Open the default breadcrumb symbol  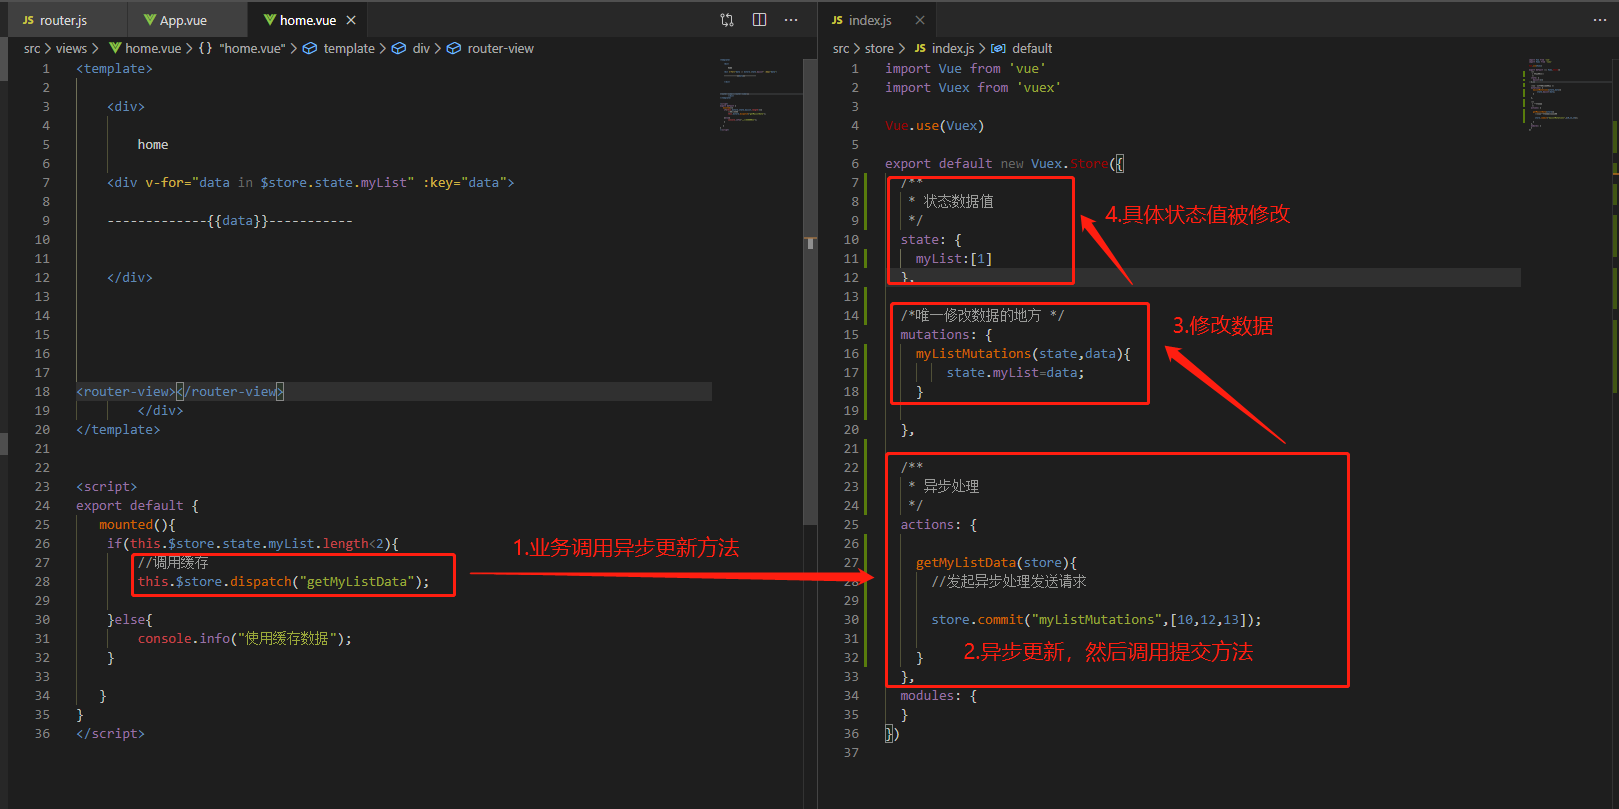click(x=1022, y=48)
